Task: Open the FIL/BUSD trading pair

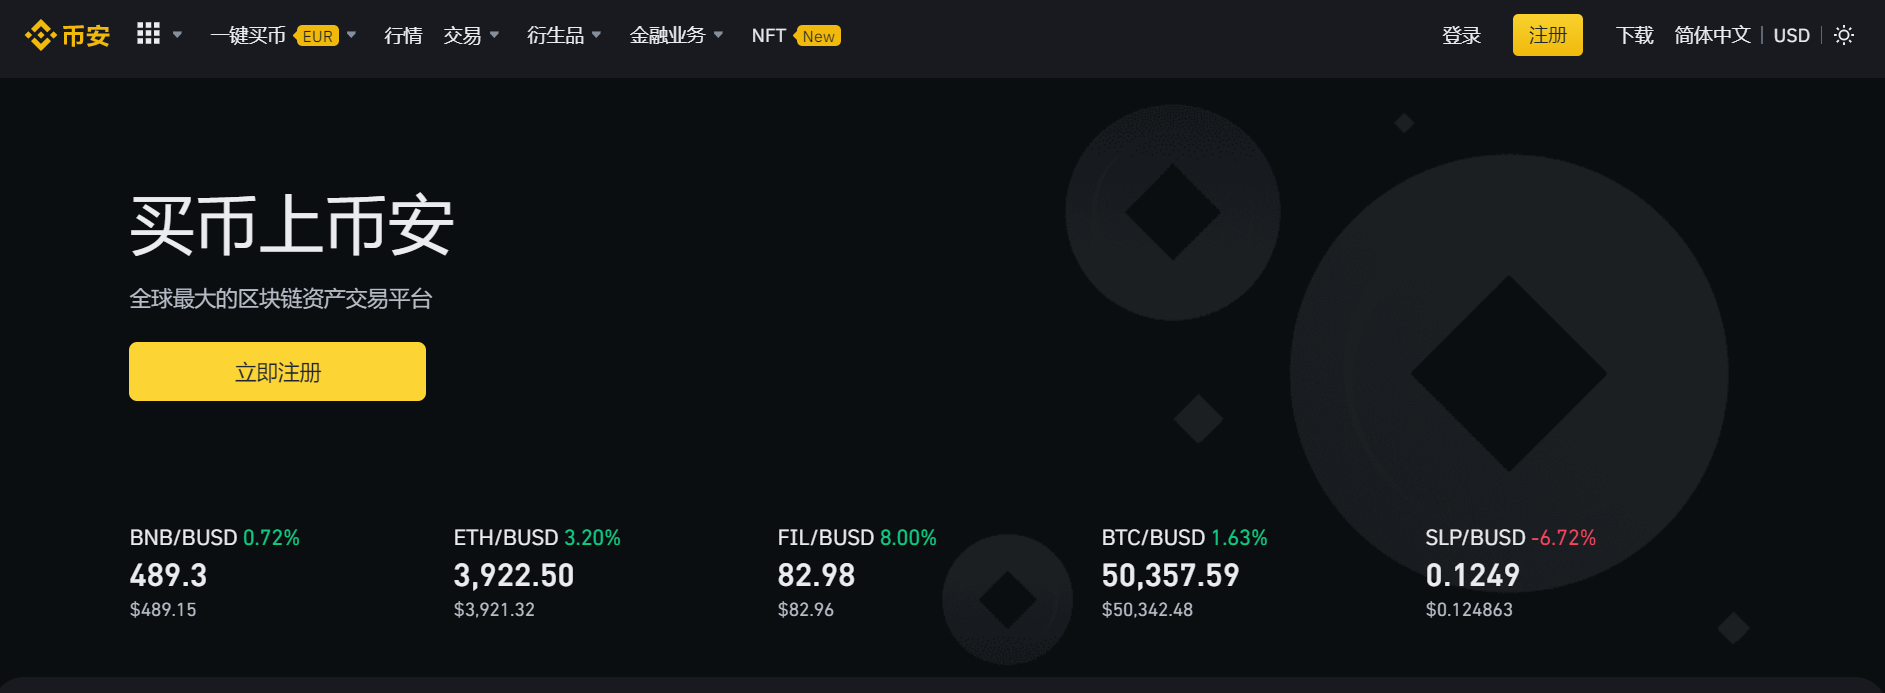Action: pos(826,538)
